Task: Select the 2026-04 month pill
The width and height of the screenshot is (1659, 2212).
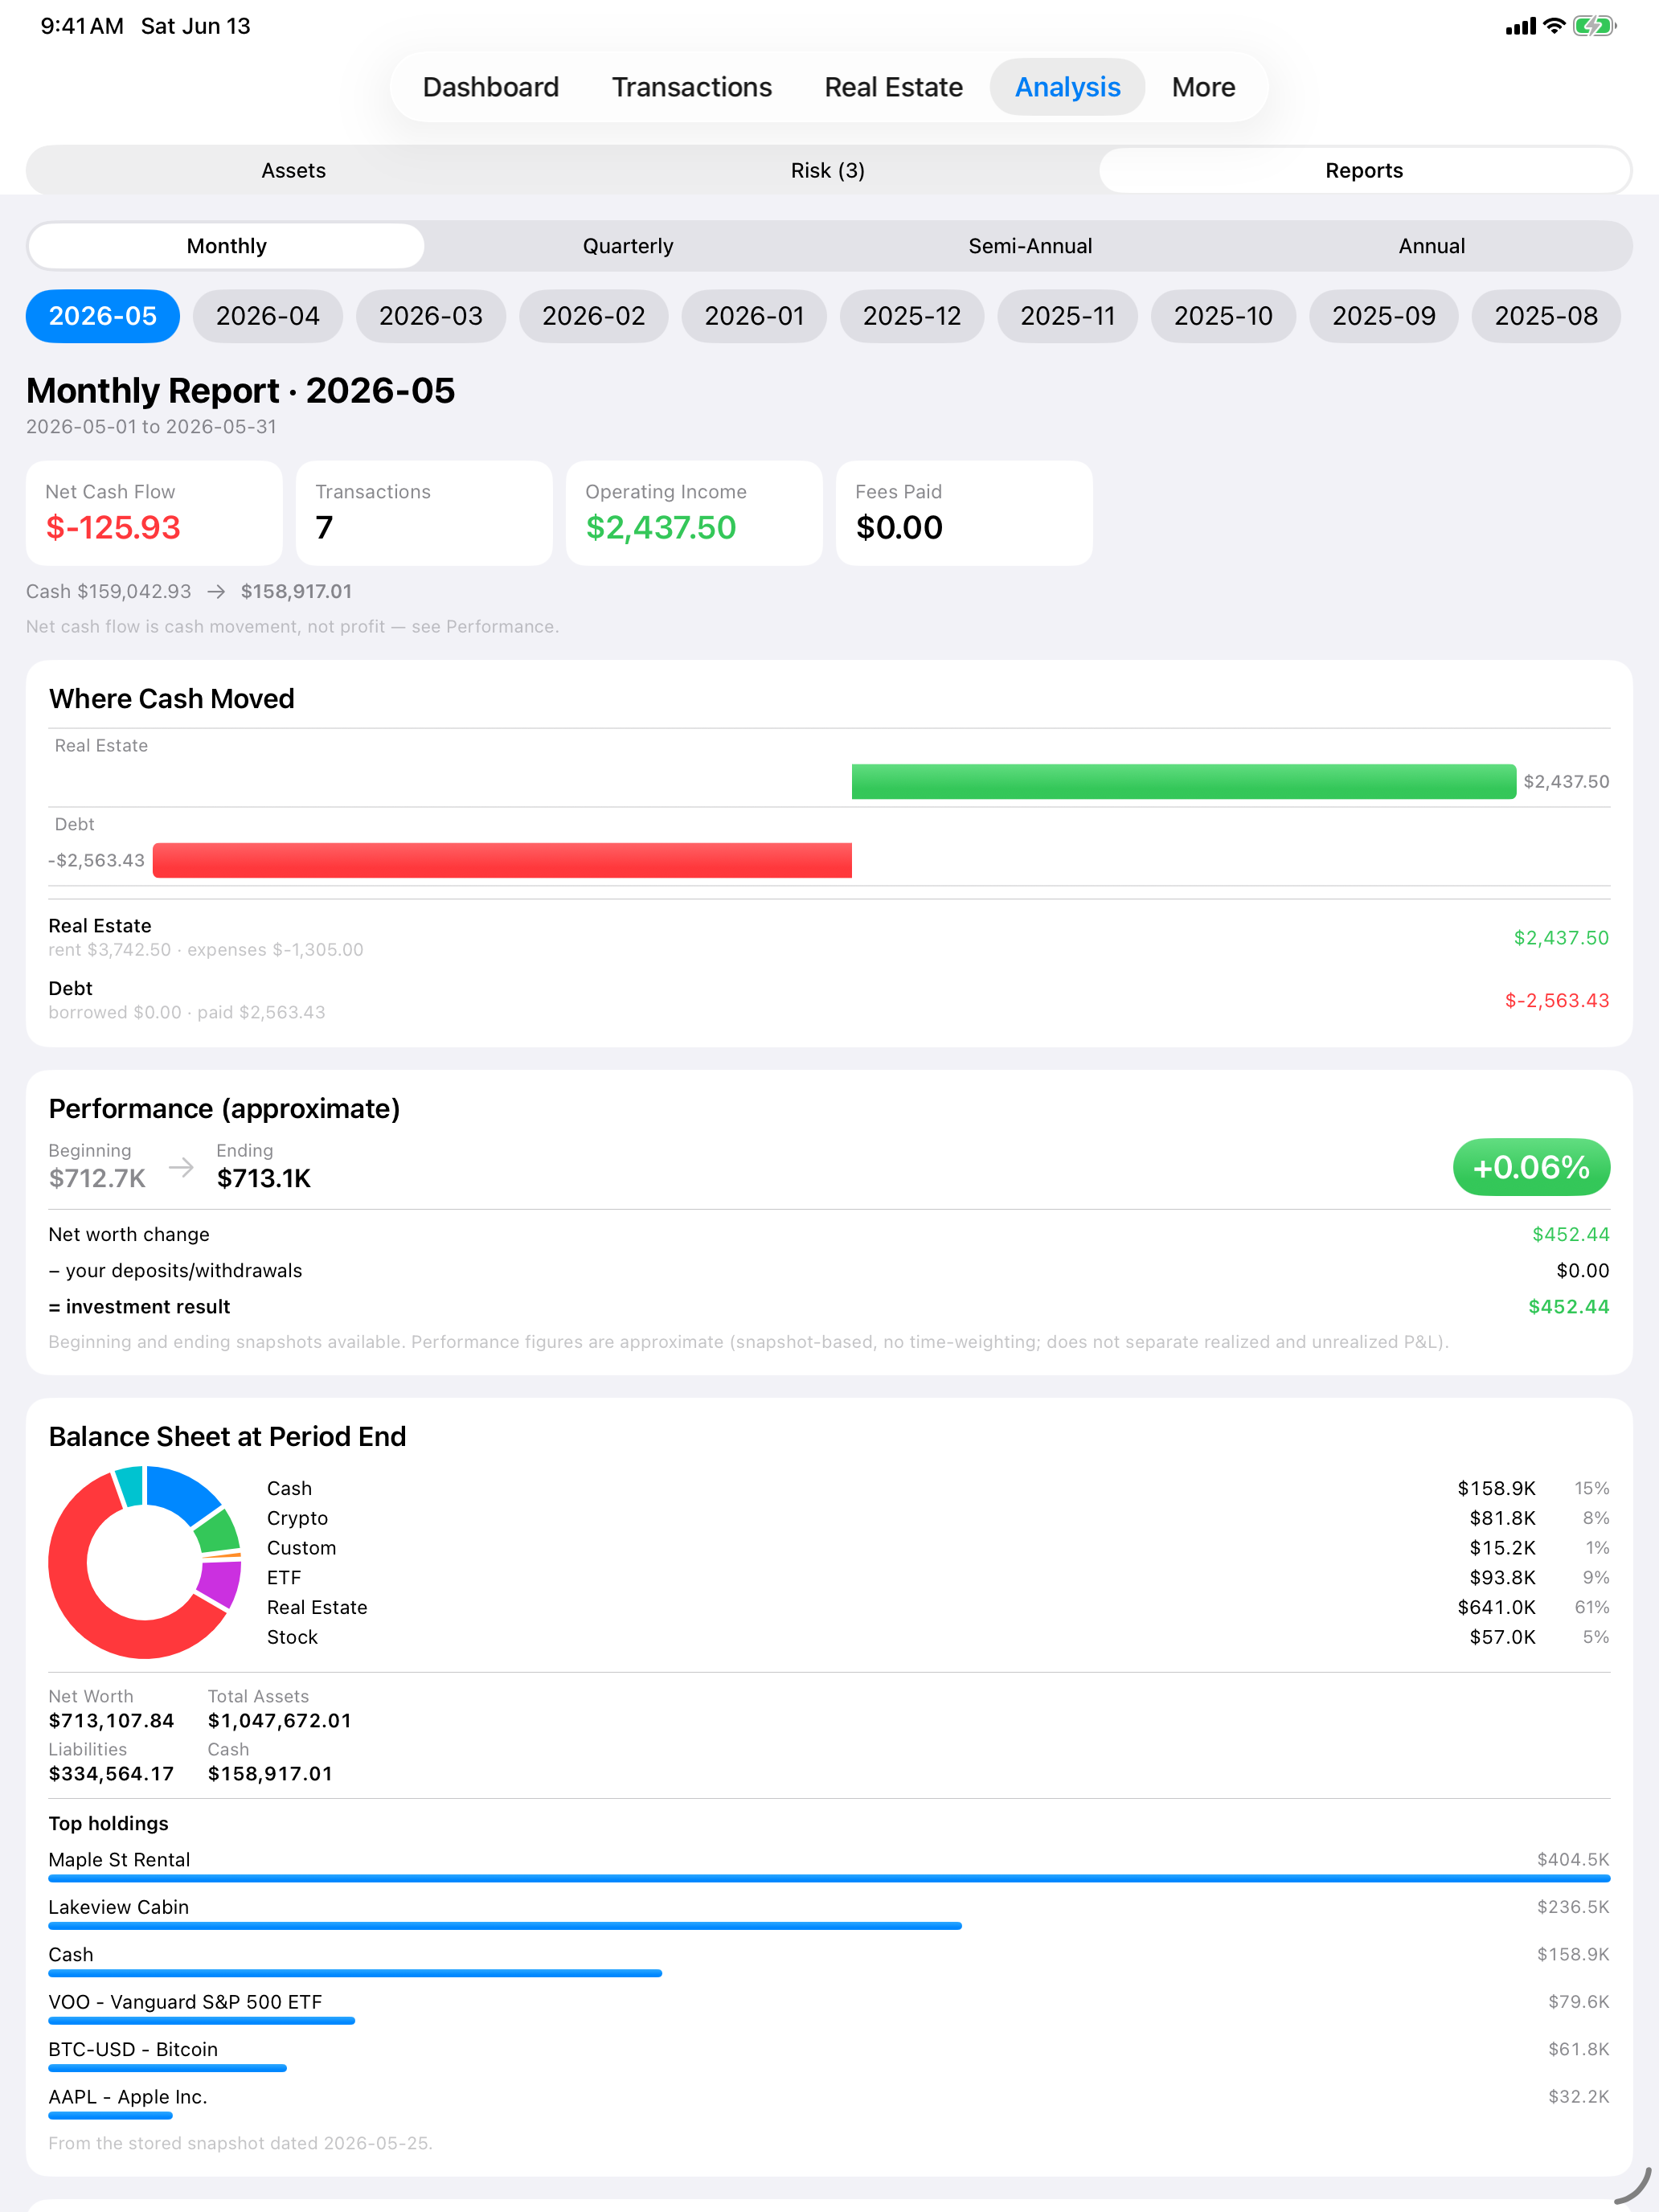Action: [268, 316]
